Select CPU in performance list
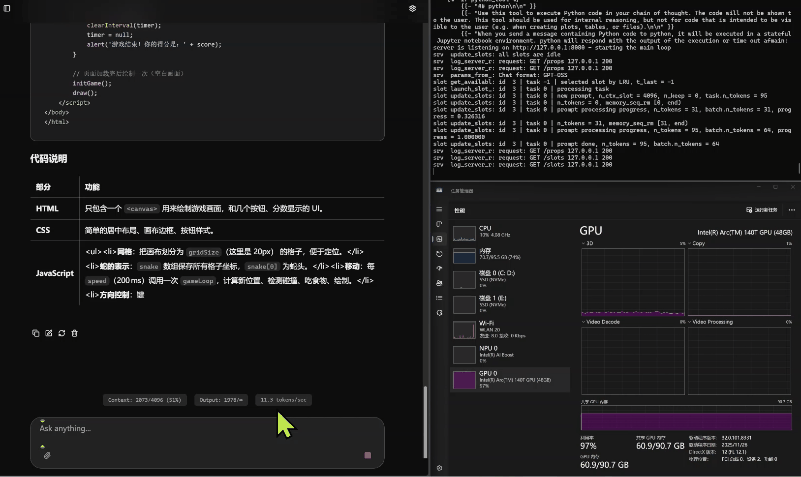 [x=510, y=233]
